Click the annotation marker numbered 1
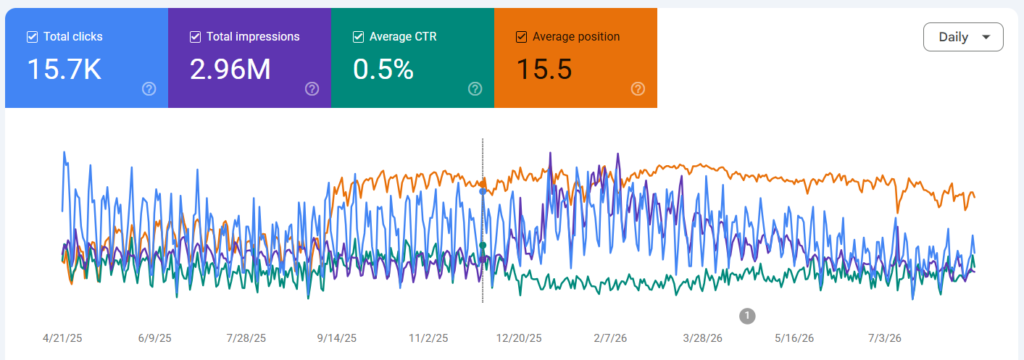1024x360 pixels. 747,316
